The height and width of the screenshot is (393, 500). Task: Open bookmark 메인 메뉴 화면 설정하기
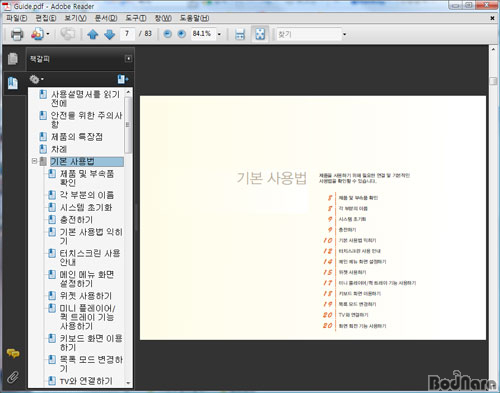tap(87, 279)
